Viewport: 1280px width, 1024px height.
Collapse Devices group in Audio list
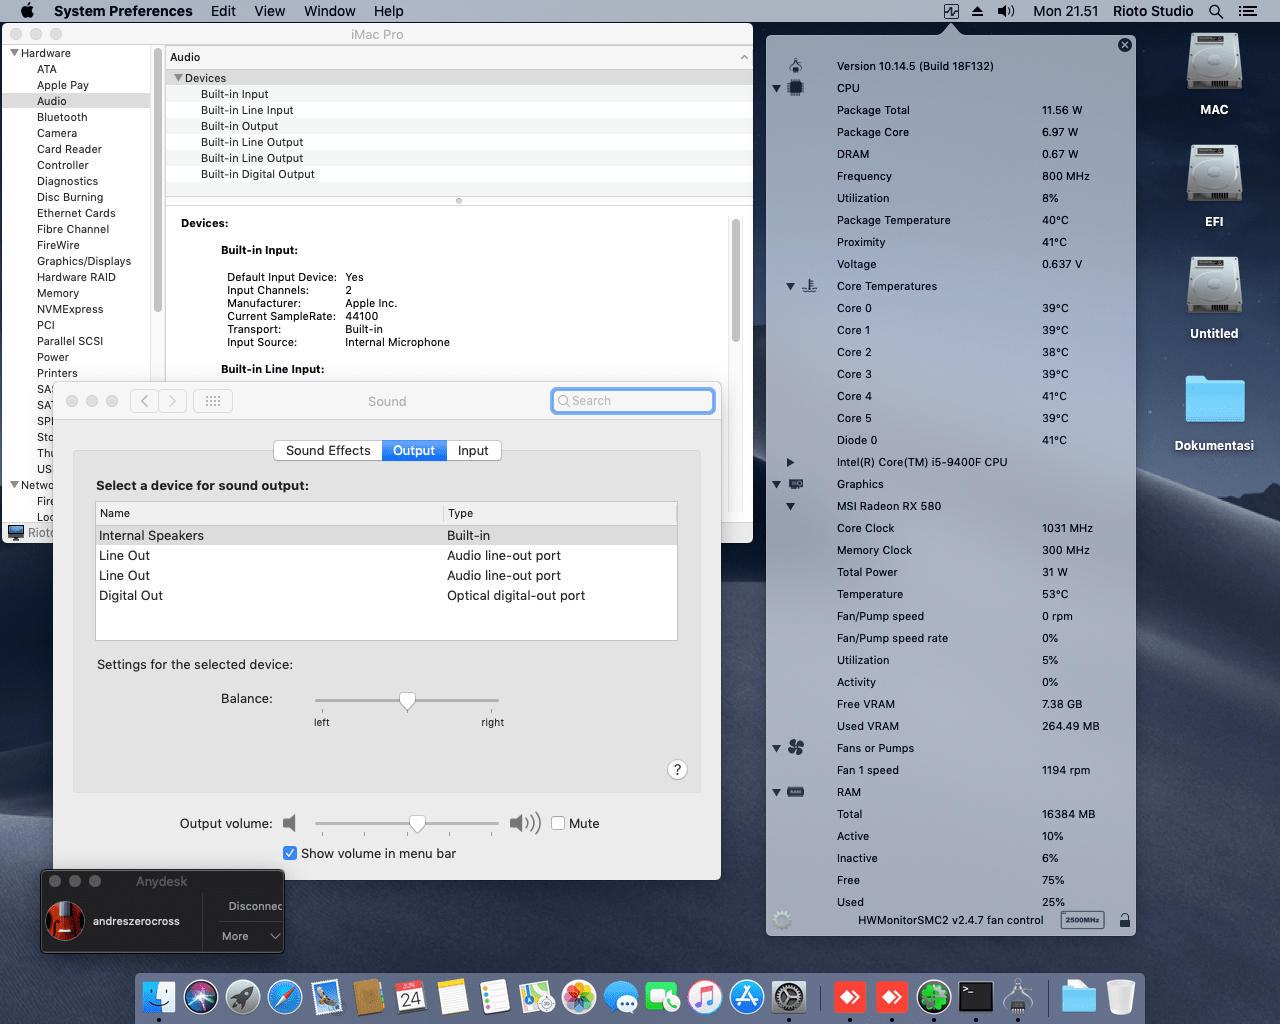(x=179, y=78)
